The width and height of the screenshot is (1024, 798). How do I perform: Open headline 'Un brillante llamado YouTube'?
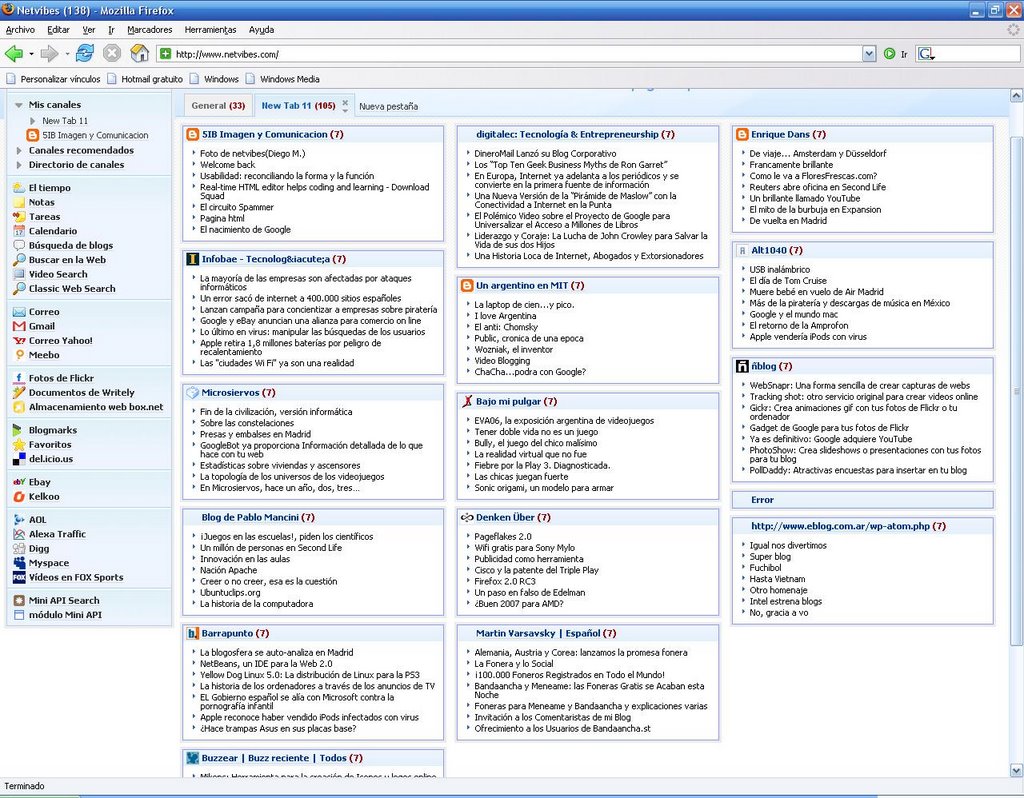[805, 199]
